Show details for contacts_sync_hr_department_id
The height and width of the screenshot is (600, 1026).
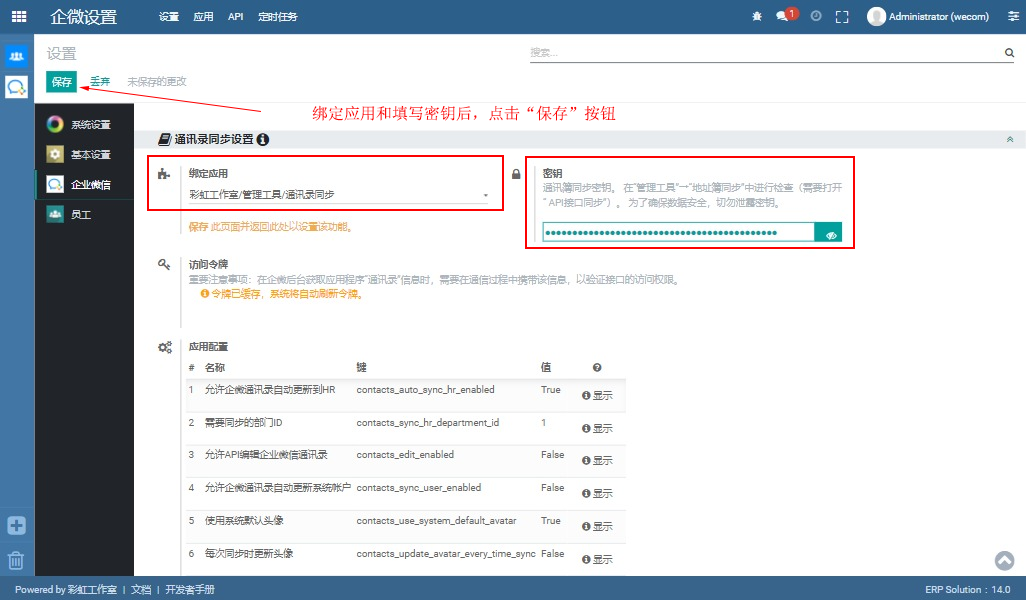[597, 428]
